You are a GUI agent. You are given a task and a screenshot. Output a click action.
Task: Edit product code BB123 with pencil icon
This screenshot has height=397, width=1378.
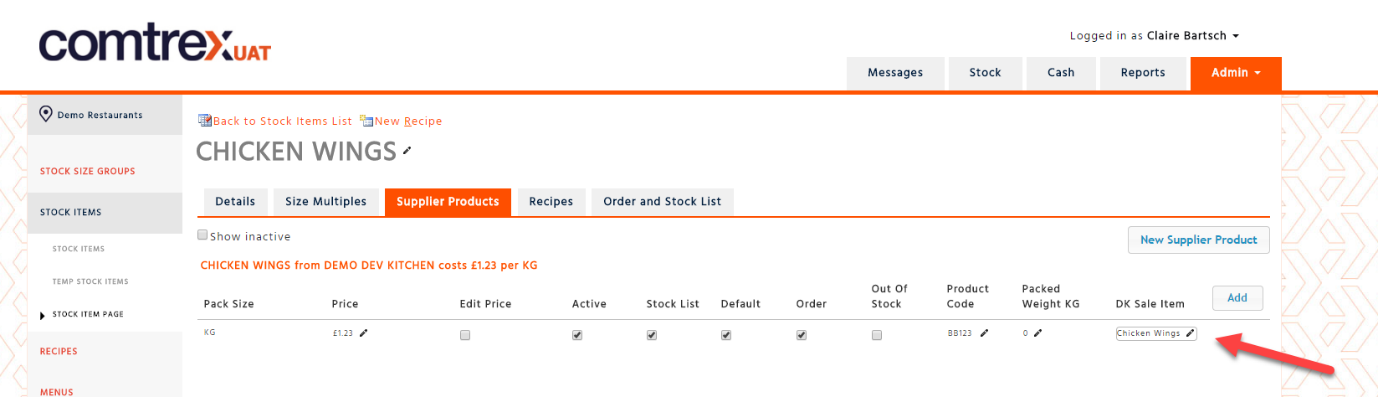pyautogui.click(x=984, y=334)
